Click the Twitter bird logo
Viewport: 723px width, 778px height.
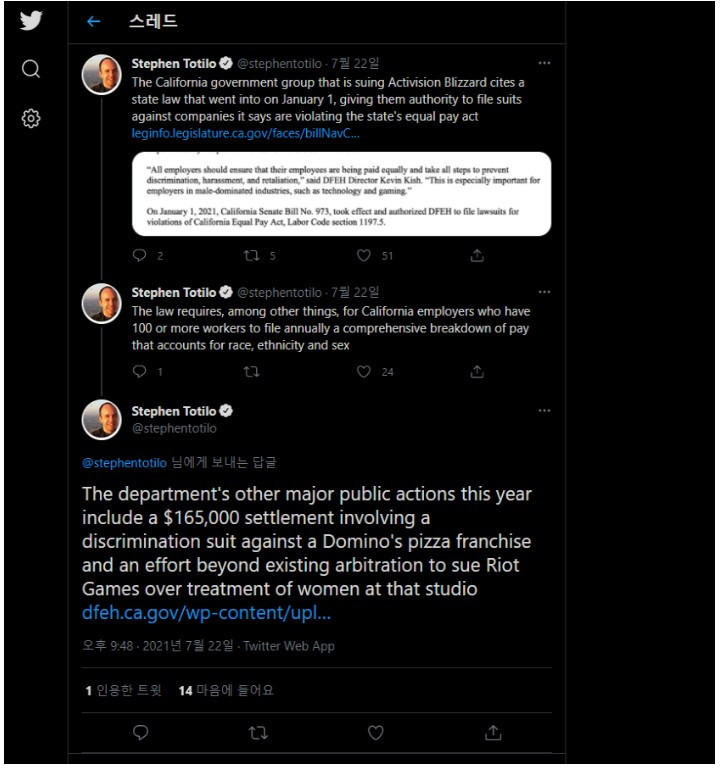pyautogui.click(x=30, y=22)
